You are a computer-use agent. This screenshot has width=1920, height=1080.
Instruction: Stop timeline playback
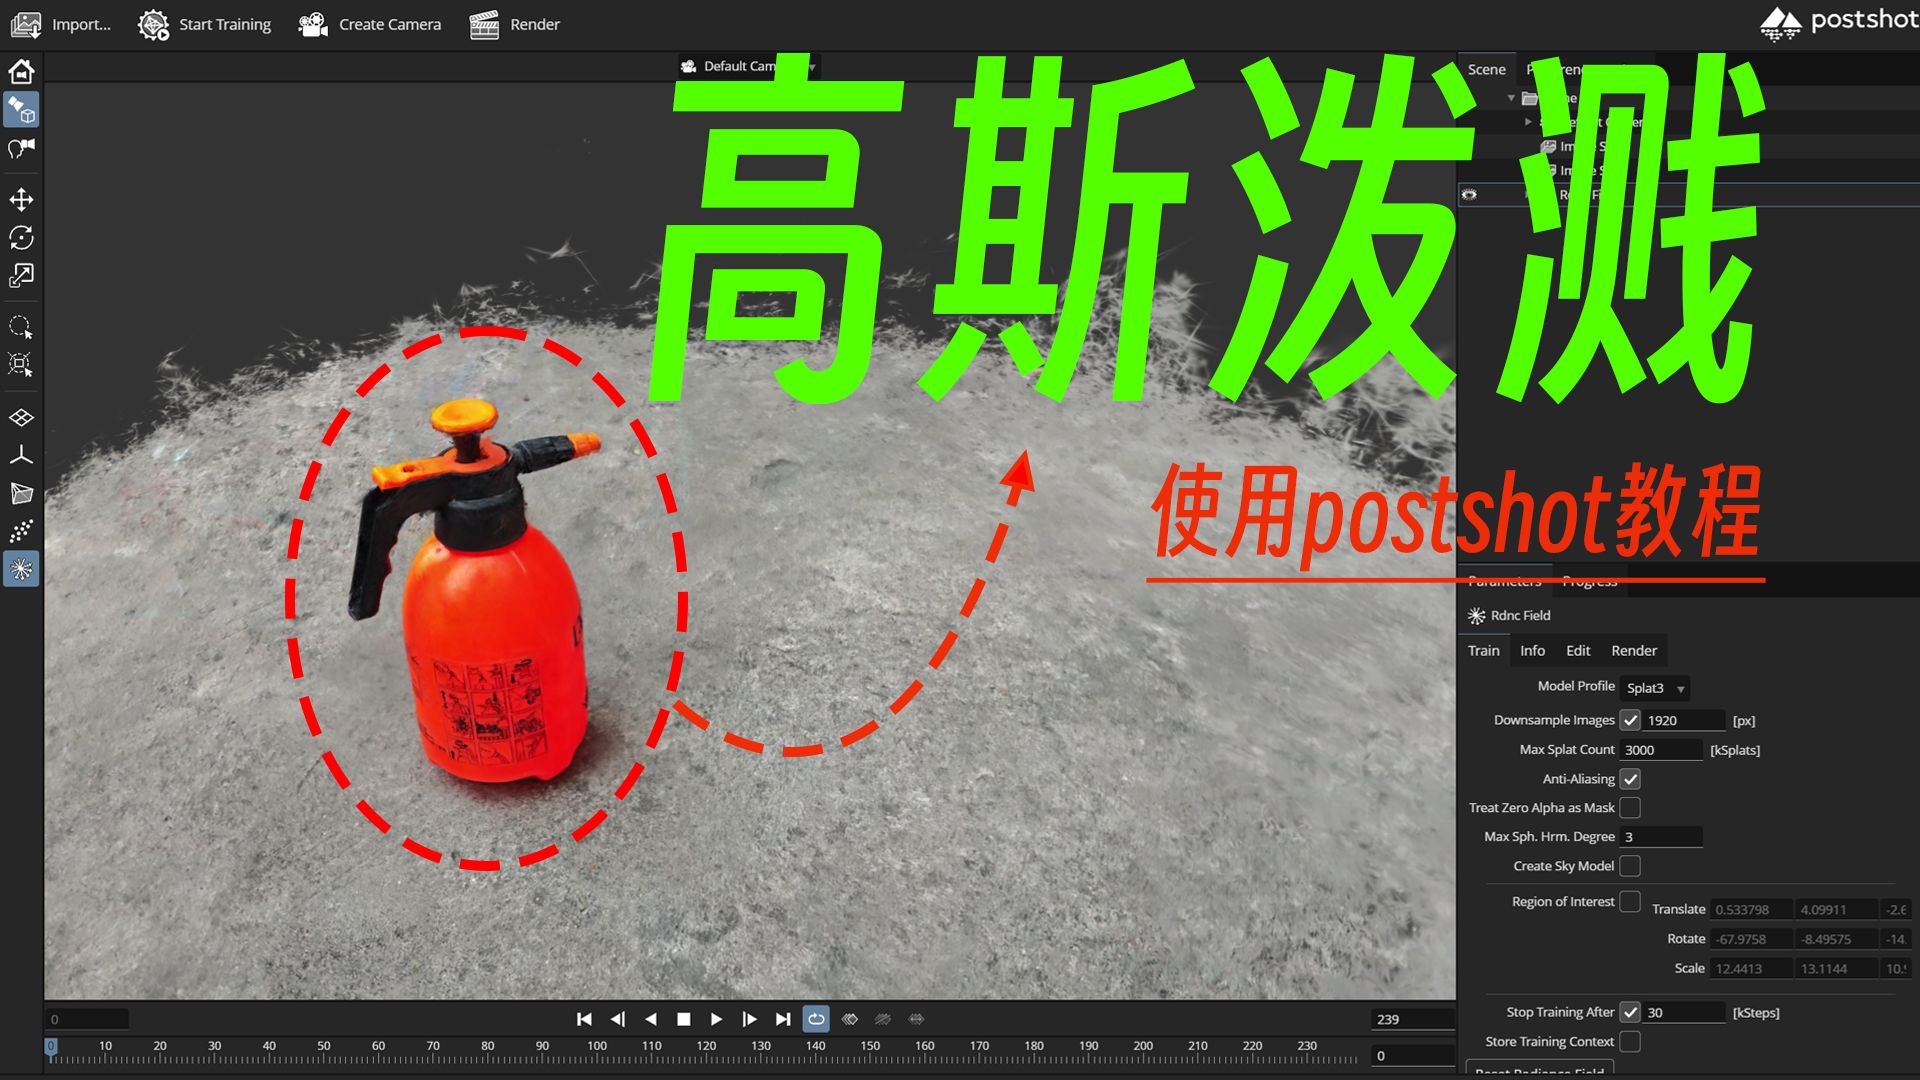(x=684, y=1019)
